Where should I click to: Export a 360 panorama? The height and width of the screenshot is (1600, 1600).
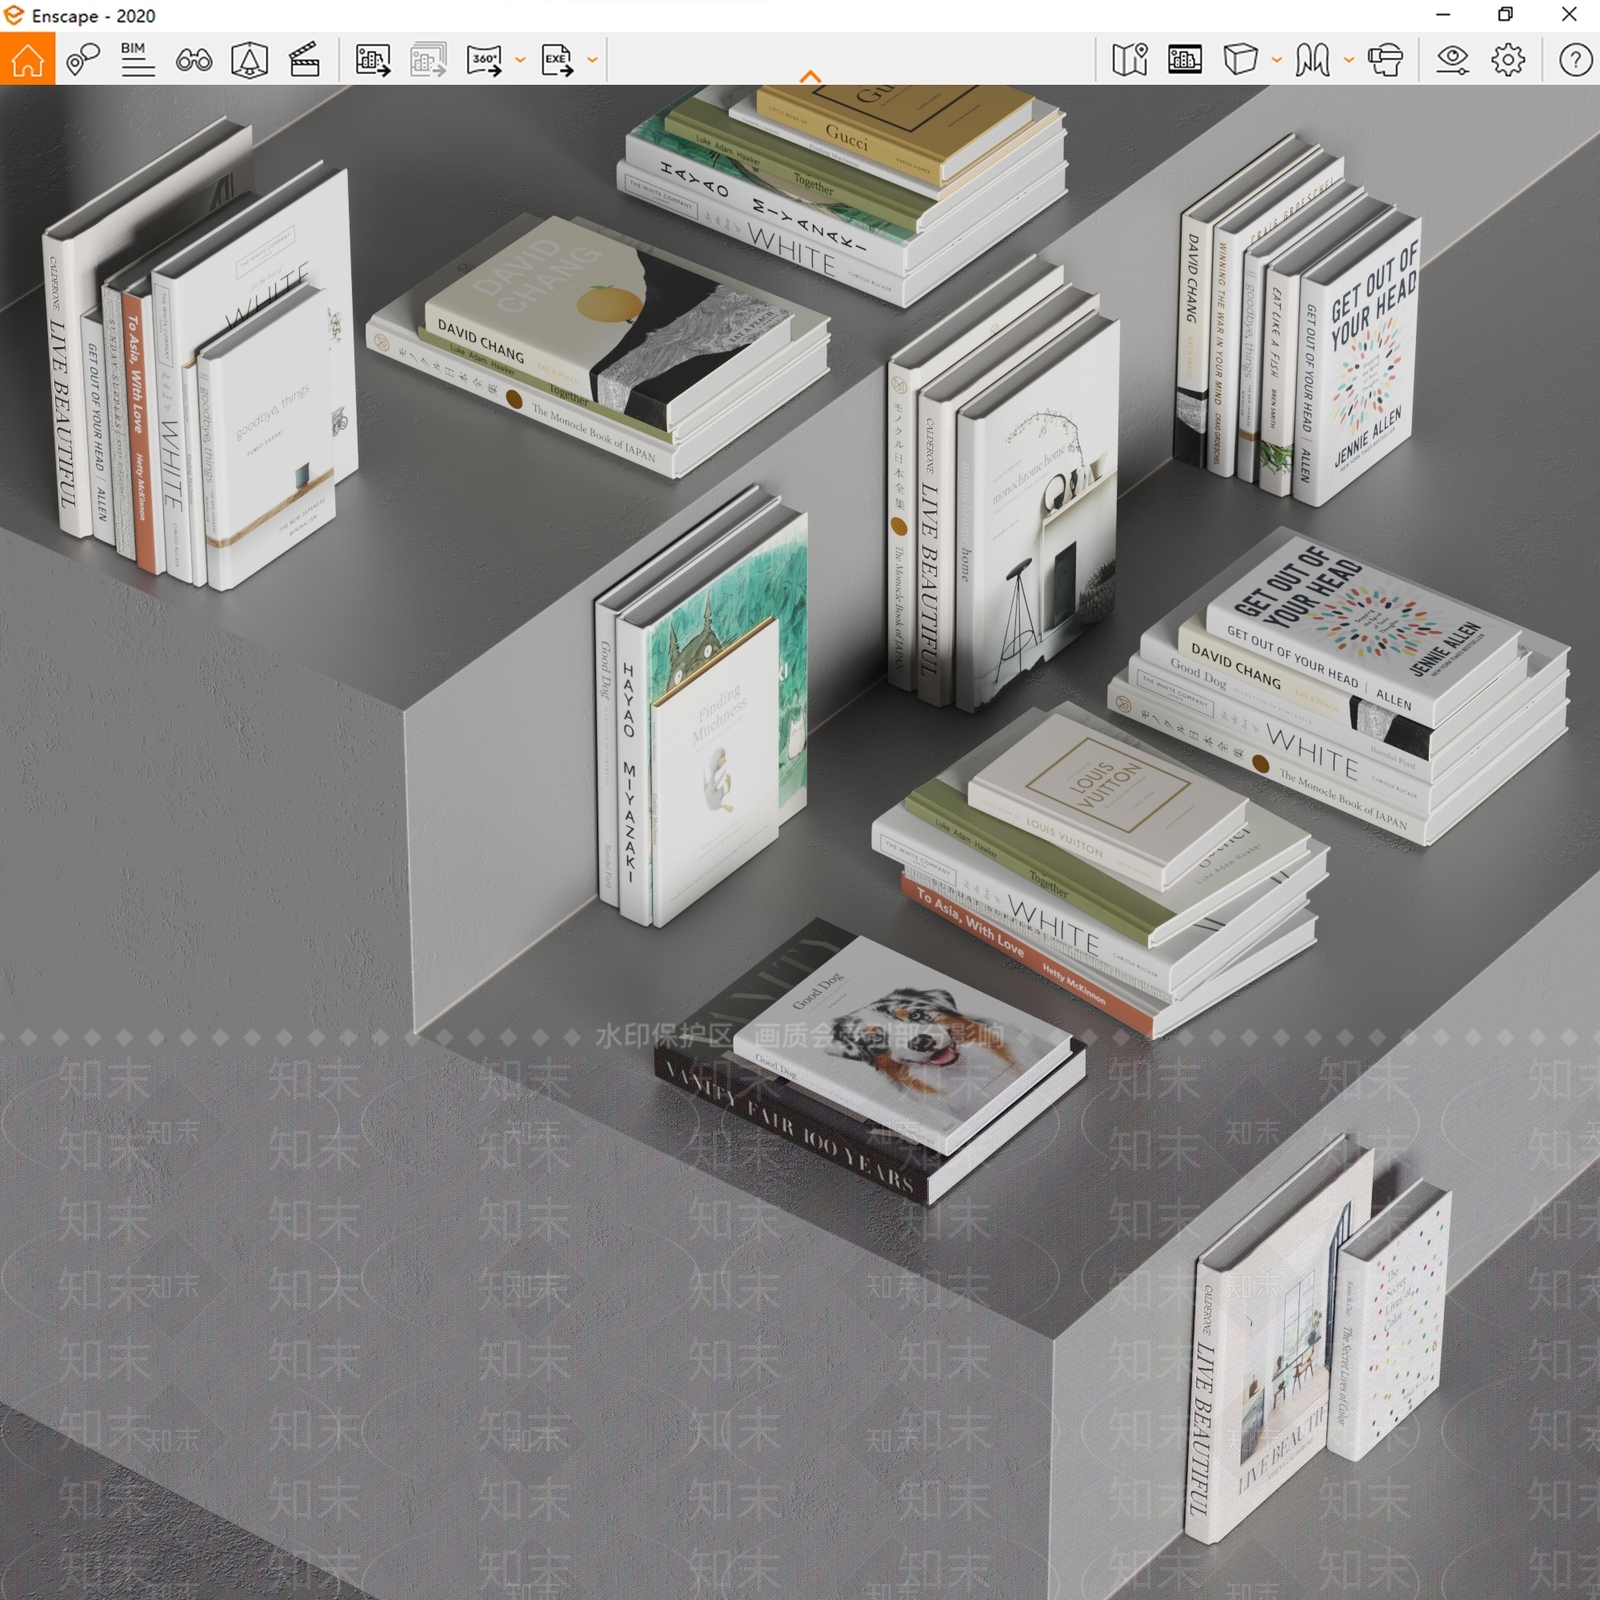point(485,60)
